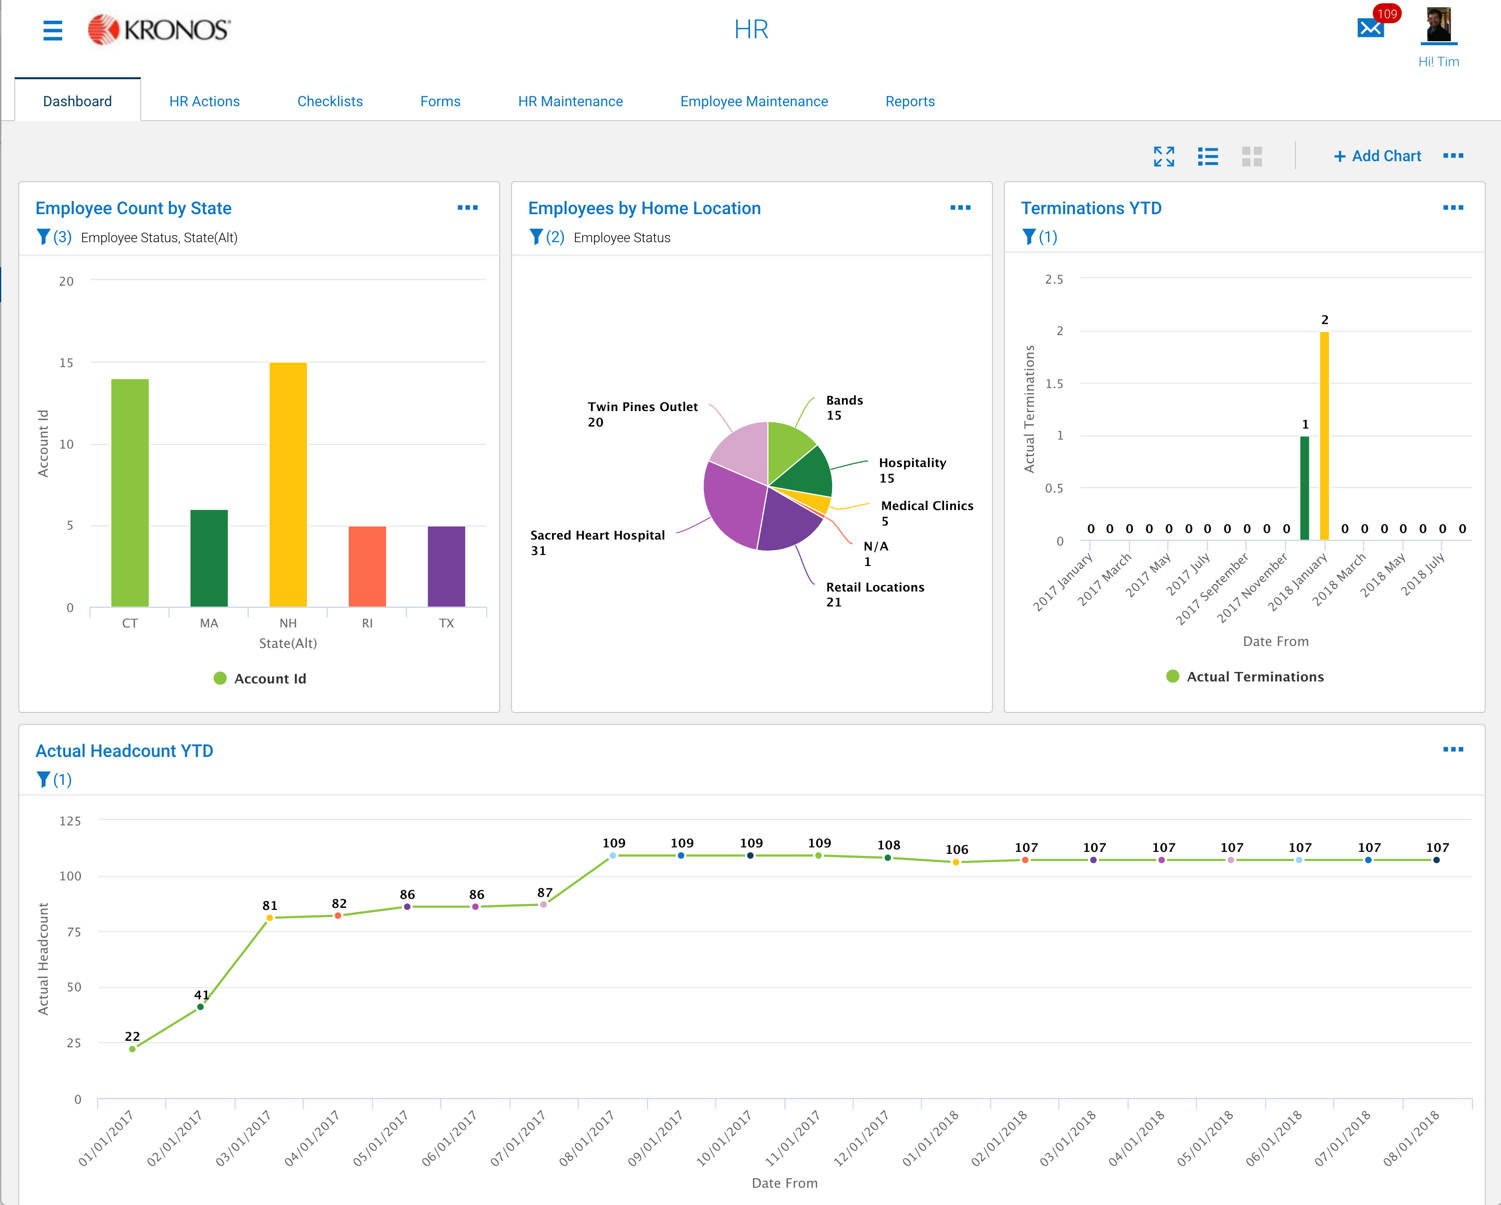Click the Add Chart button
This screenshot has width=1501, height=1205.
pyautogui.click(x=1377, y=156)
